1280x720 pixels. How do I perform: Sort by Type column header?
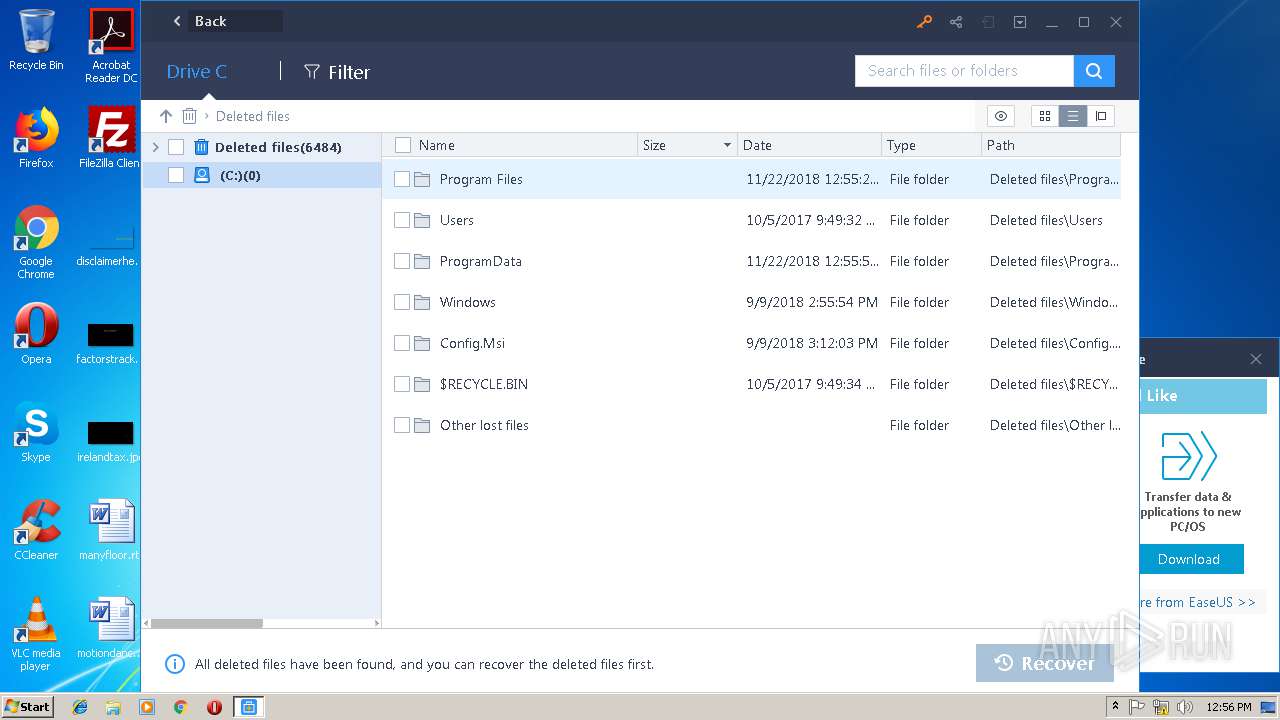pos(901,145)
